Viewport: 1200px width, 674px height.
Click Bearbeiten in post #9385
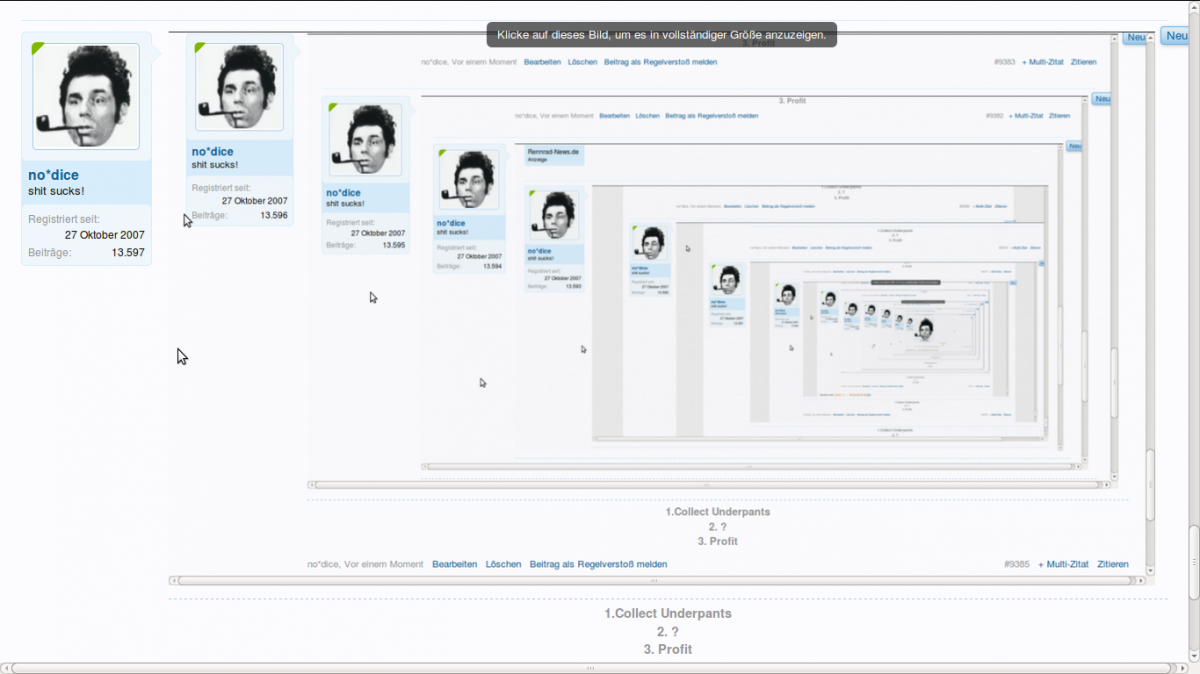454,564
